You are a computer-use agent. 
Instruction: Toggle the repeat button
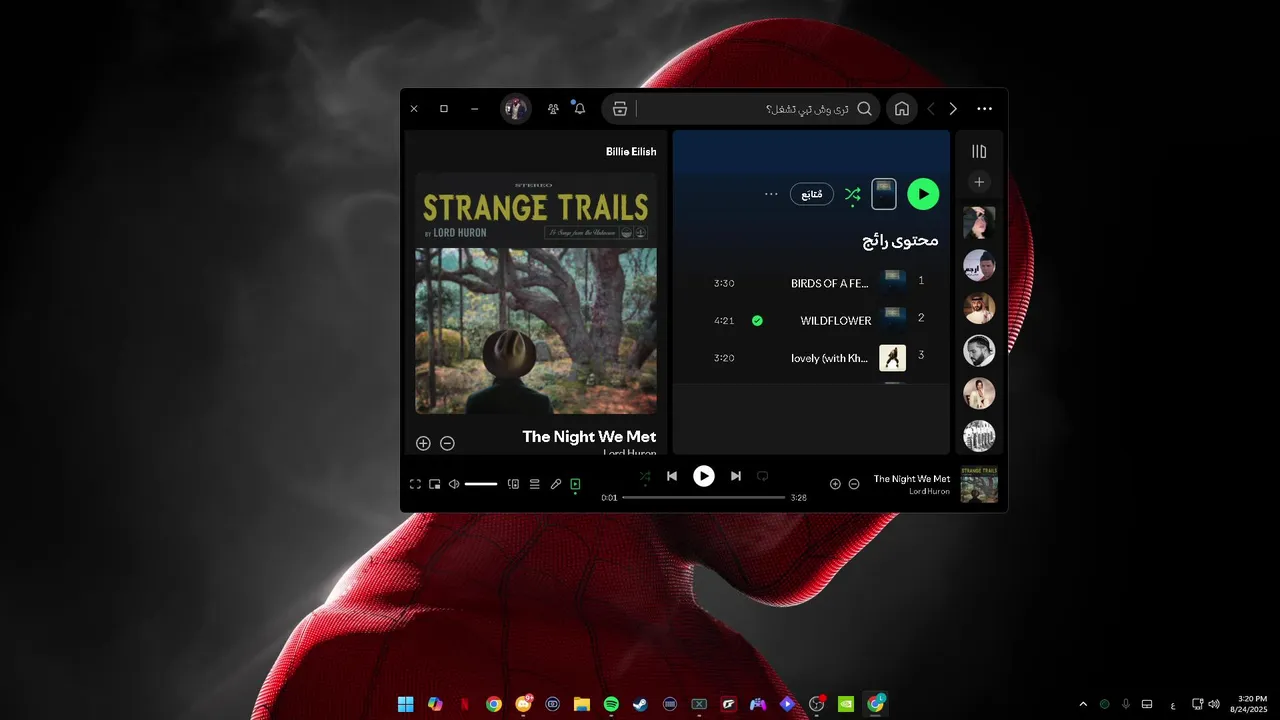pyautogui.click(x=762, y=476)
